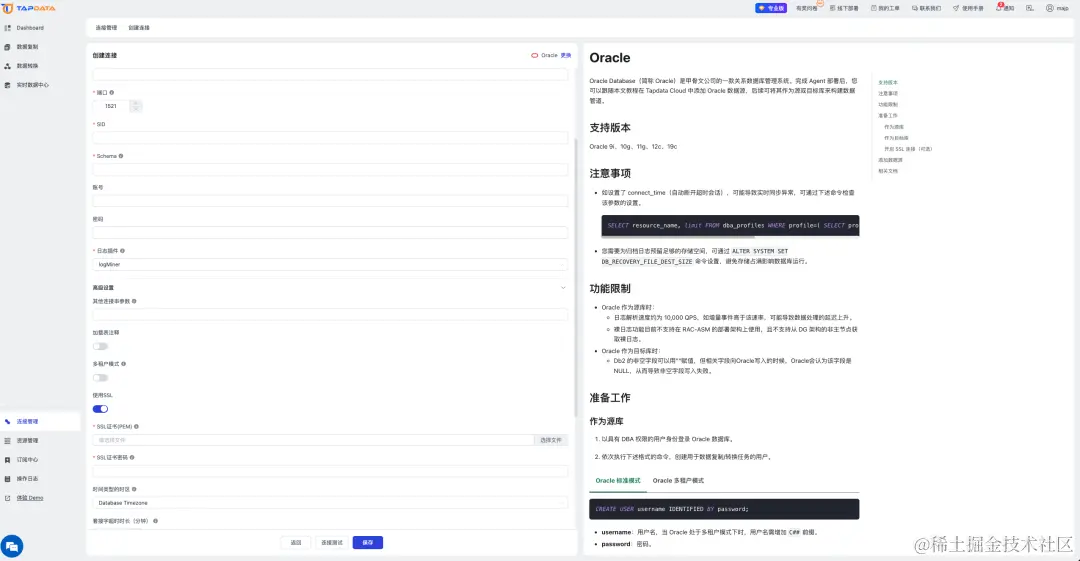Show help for 多租户模式
The width and height of the screenshot is (1080, 561).
pos(123,364)
